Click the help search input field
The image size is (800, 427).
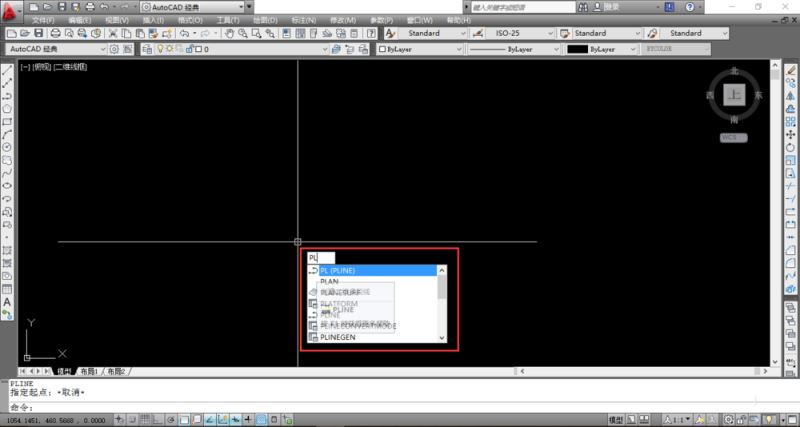tap(523, 7)
